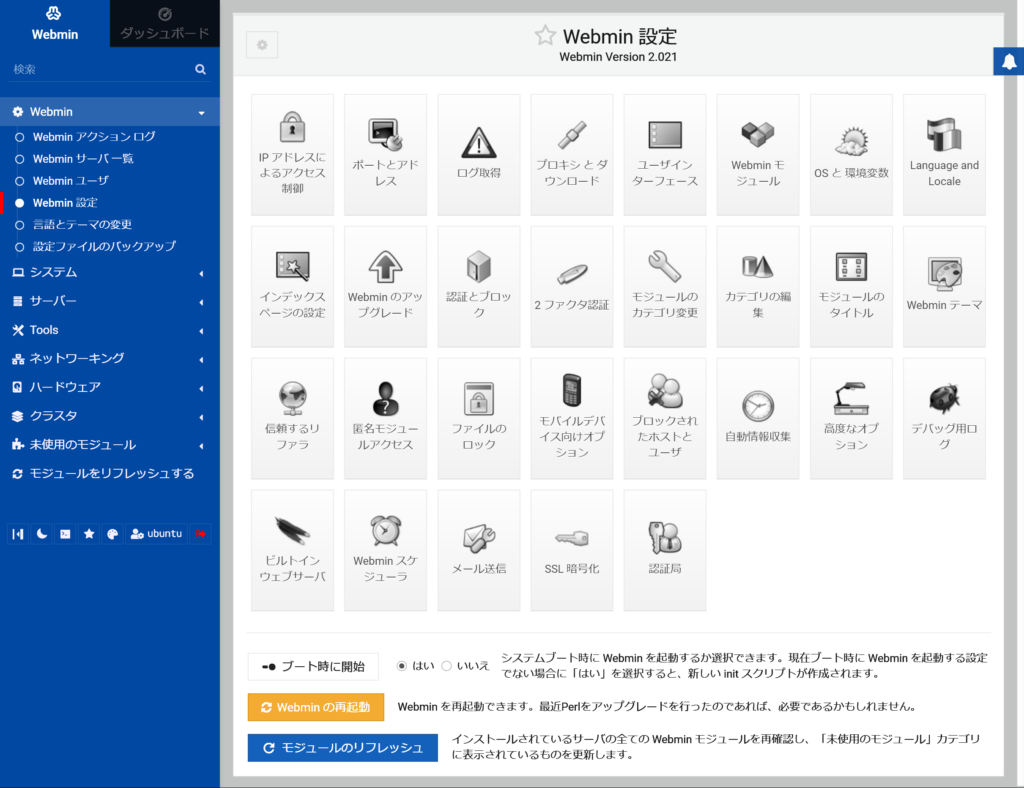Select いいえ radio for boot start

[x=447, y=666]
